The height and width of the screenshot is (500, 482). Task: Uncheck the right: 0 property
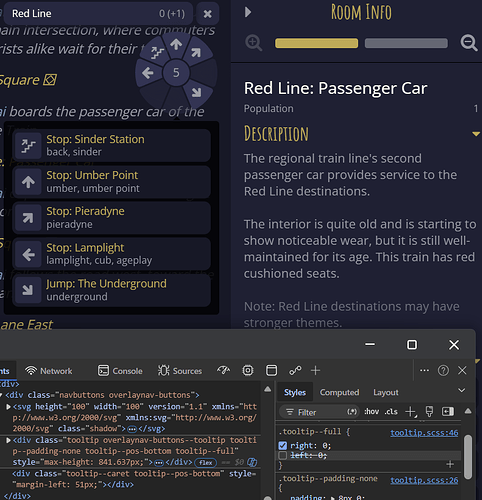pyautogui.click(x=283, y=445)
